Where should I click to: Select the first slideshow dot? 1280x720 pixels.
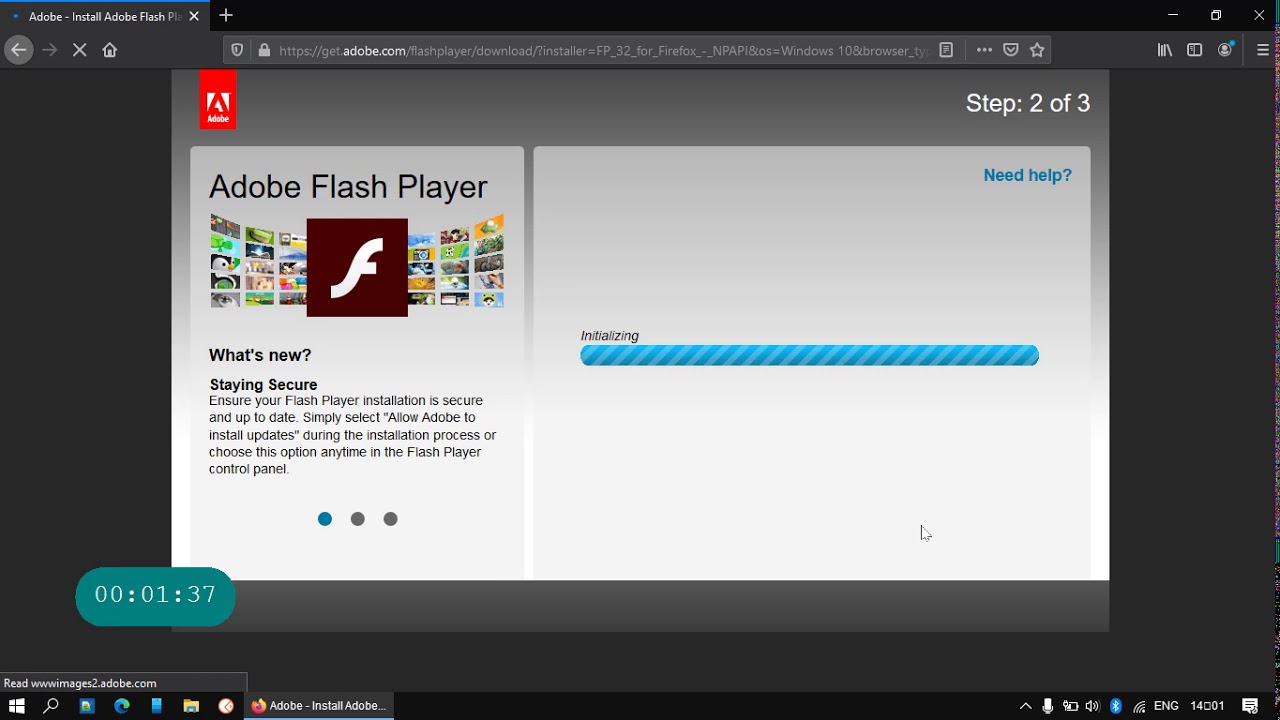pos(325,519)
